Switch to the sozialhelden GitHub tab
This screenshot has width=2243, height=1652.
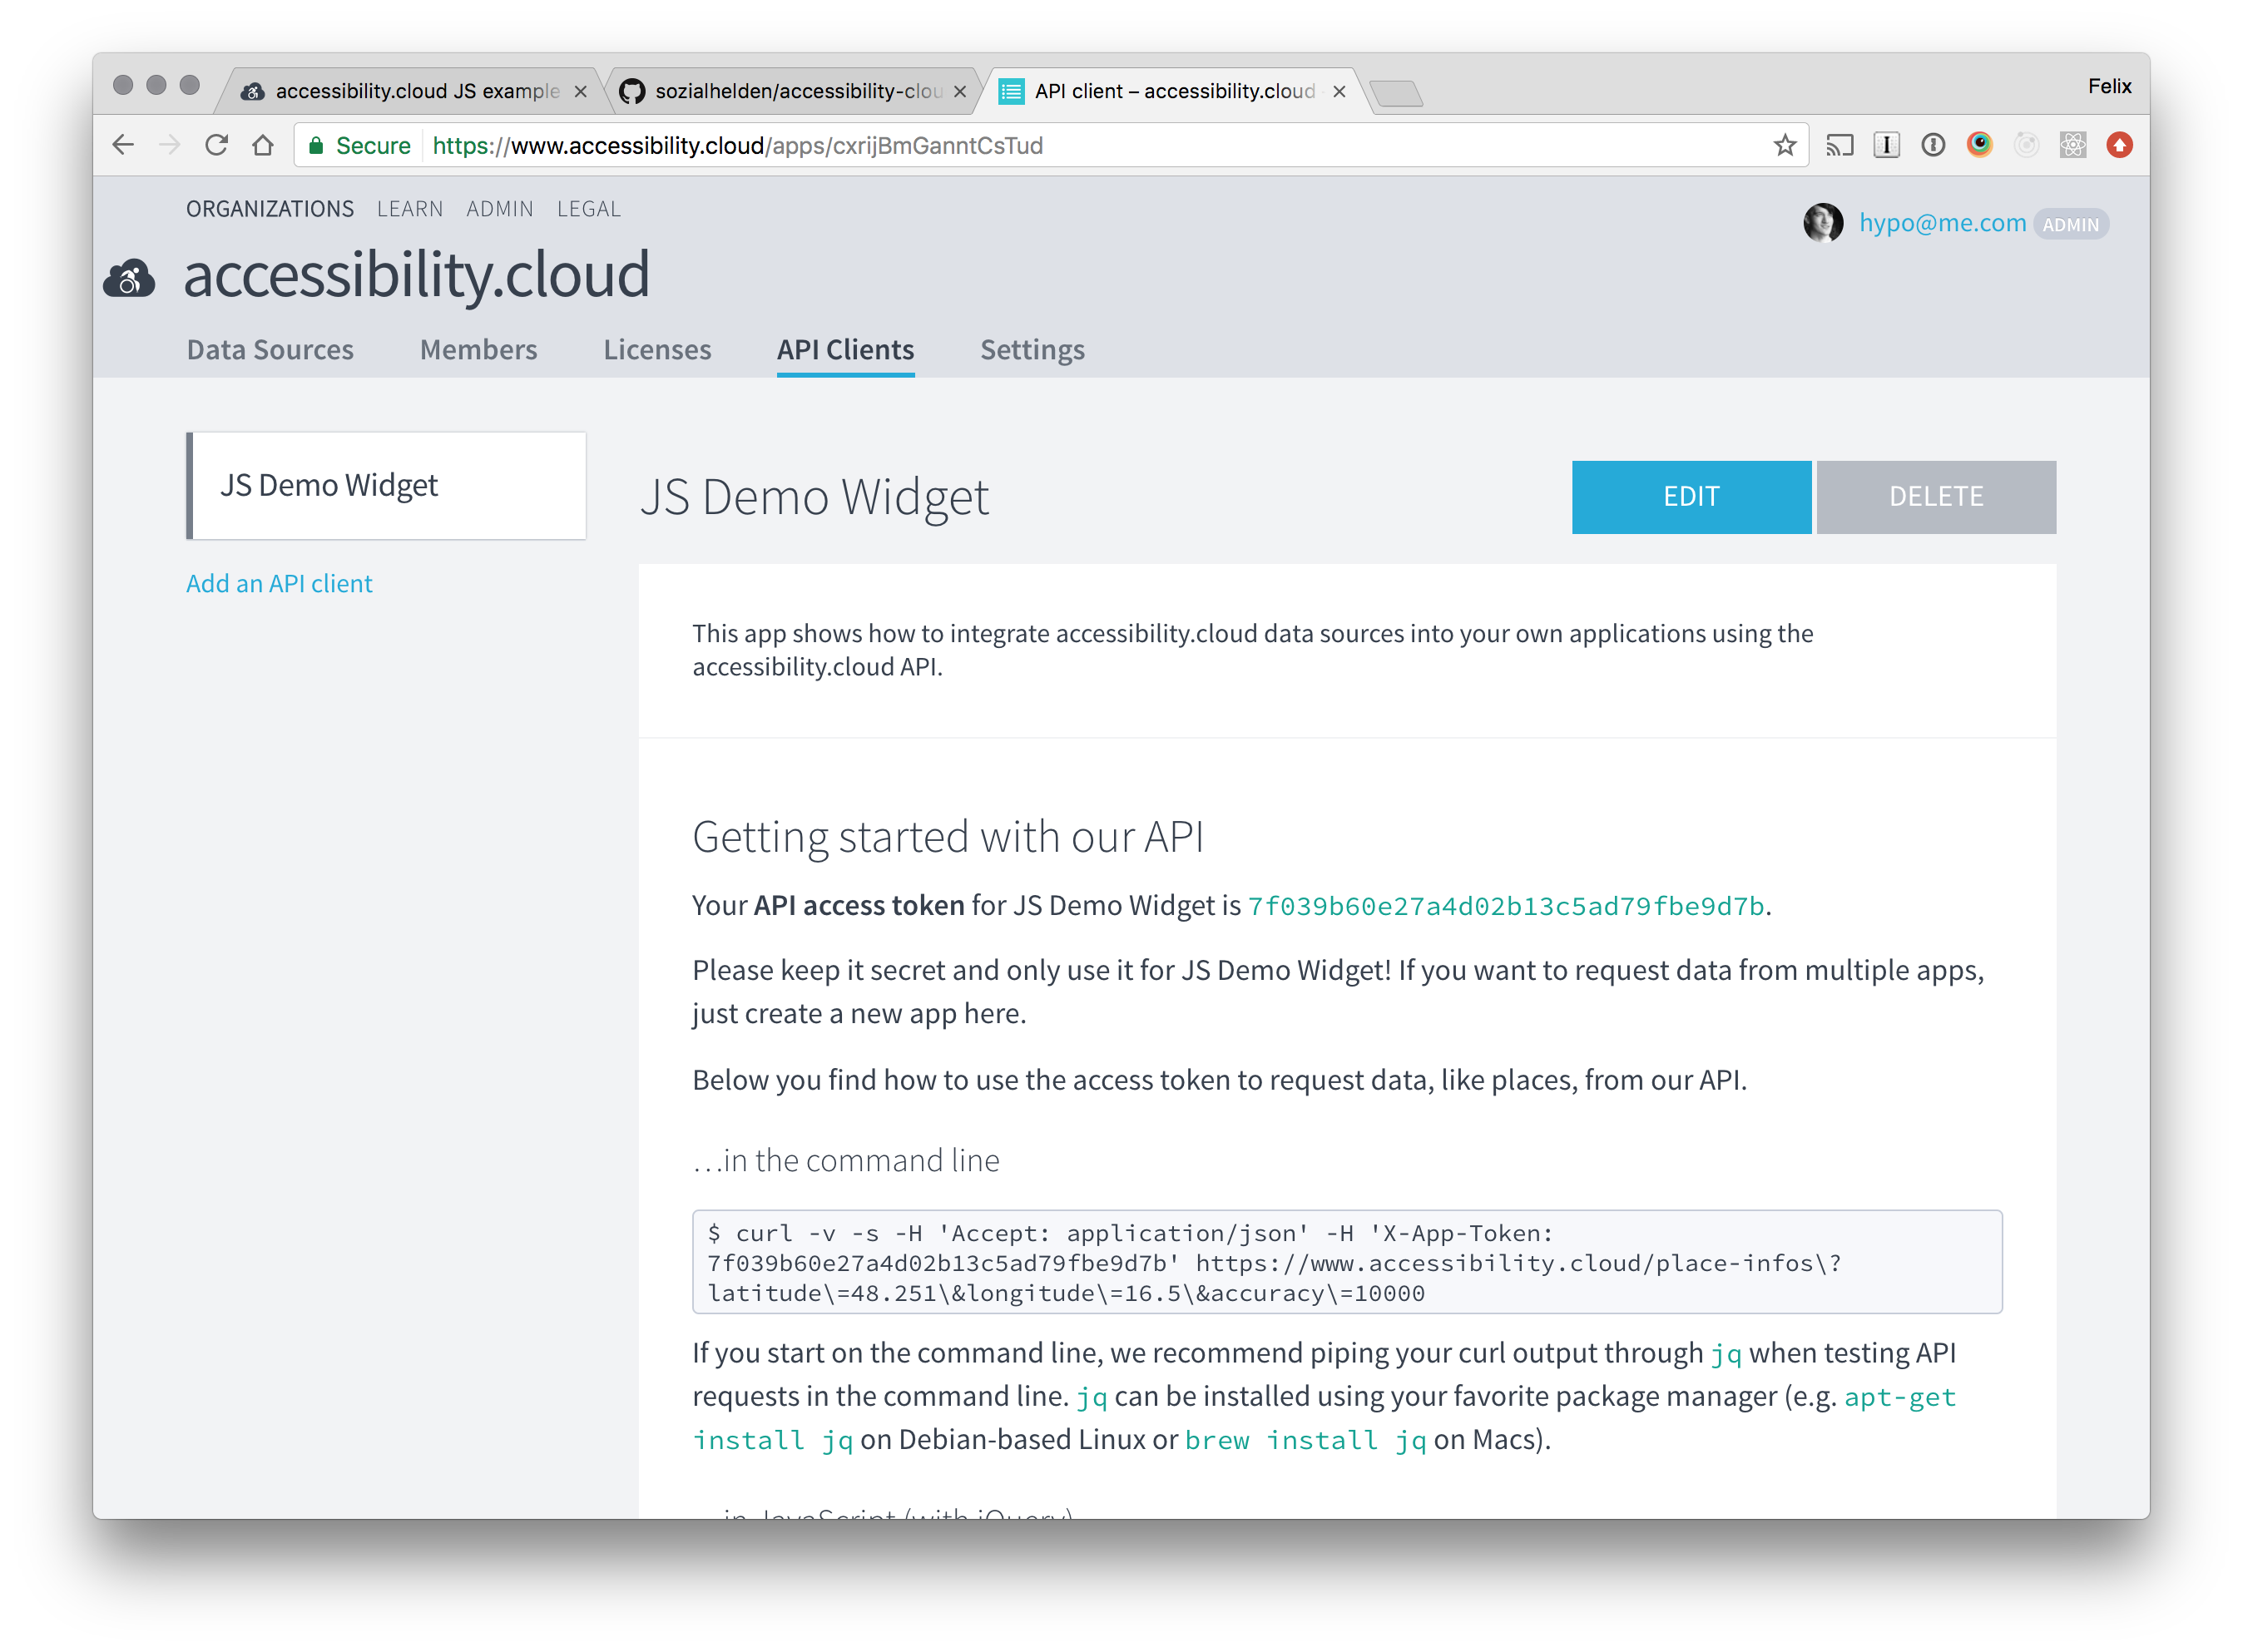pyautogui.click(x=795, y=91)
